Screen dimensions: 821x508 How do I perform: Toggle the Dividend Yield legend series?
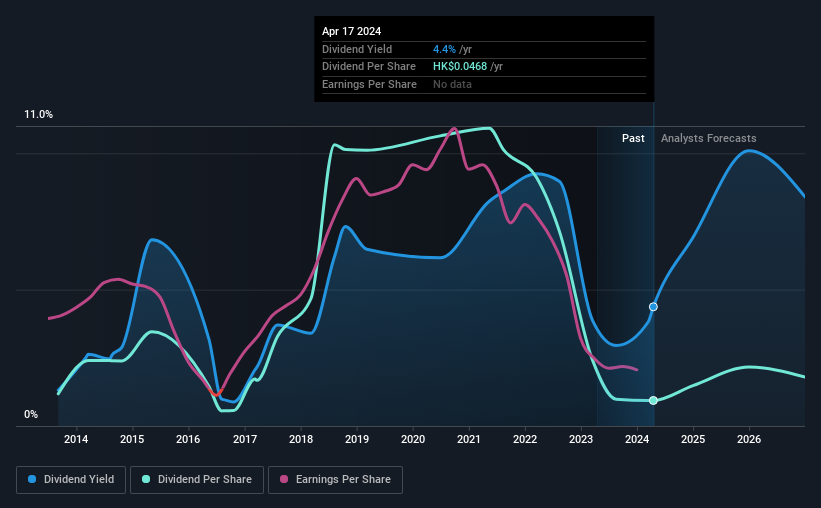(x=71, y=480)
